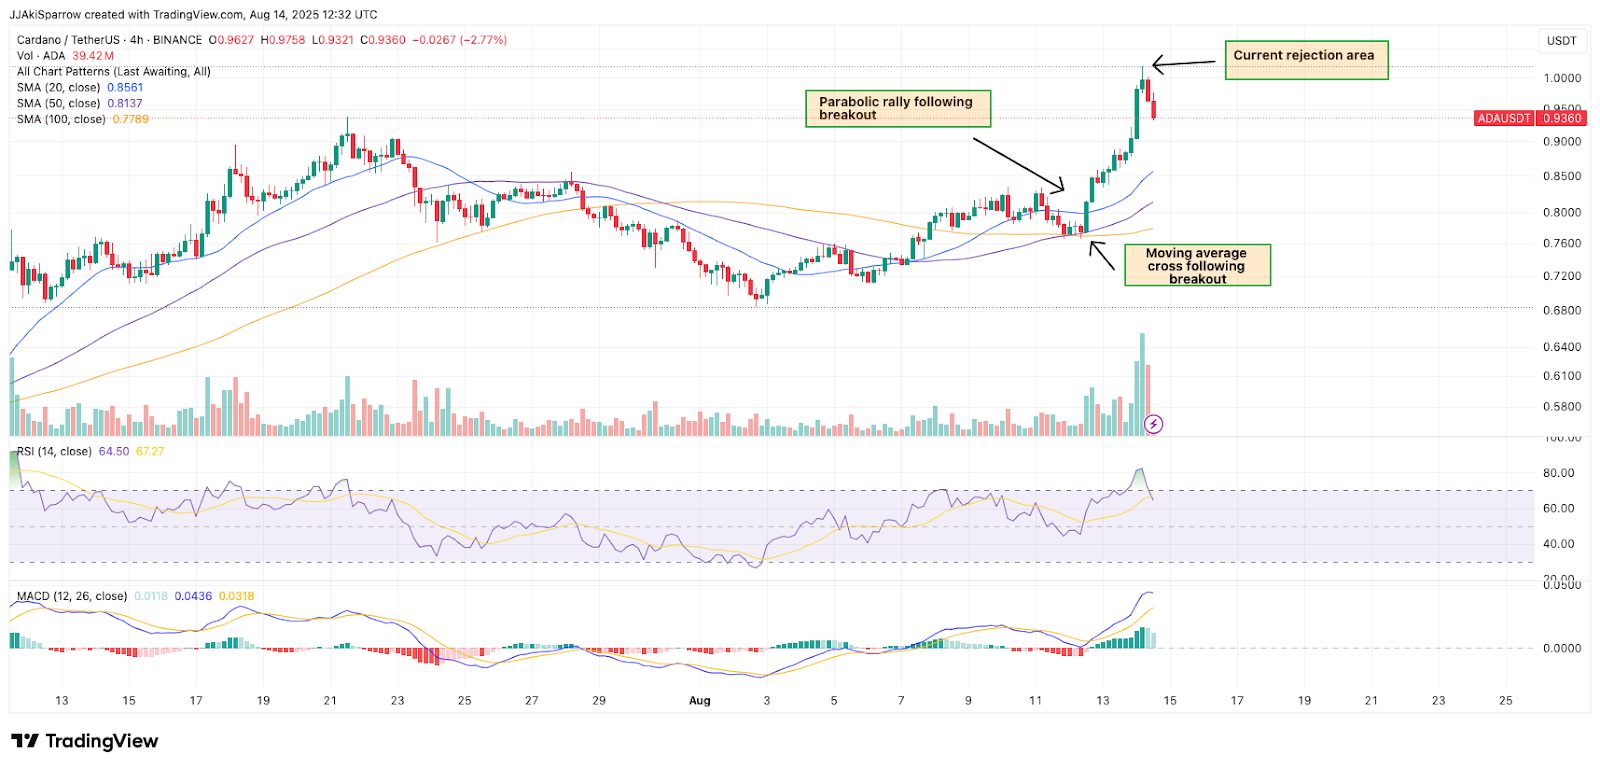The image size is (1600, 769).
Task: Select the SMA (100, close) indicator legend
Action: (61, 120)
